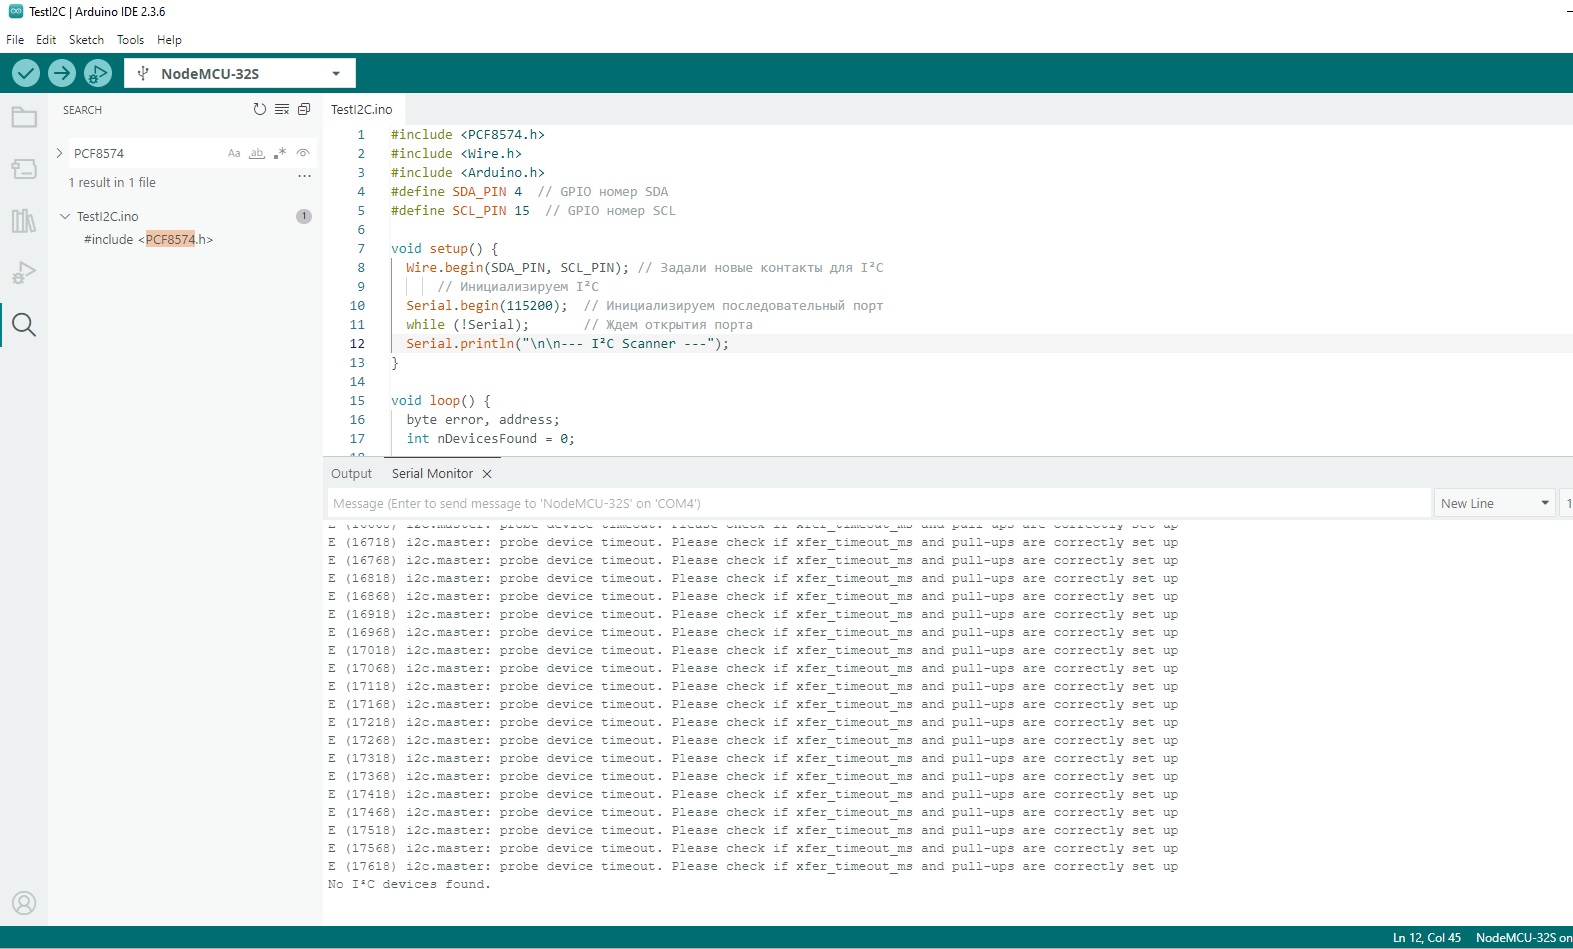
Task: Open the Library Manager books icon
Action: tap(24, 221)
